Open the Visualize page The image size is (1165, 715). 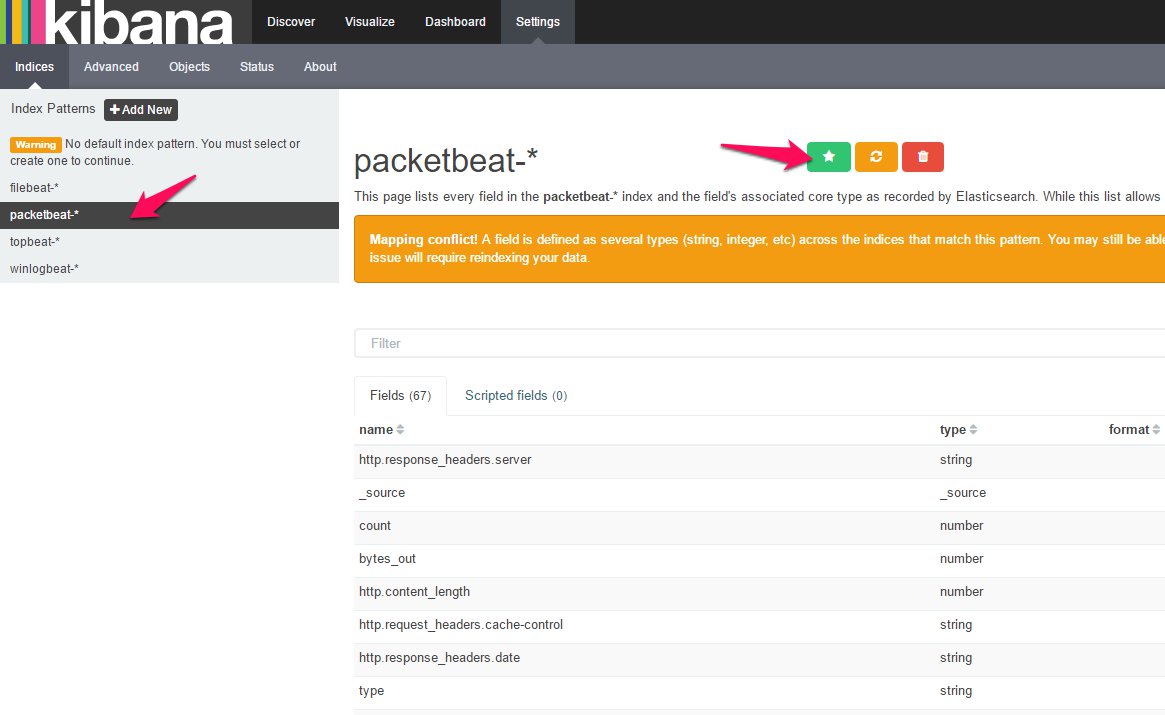coord(369,21)
